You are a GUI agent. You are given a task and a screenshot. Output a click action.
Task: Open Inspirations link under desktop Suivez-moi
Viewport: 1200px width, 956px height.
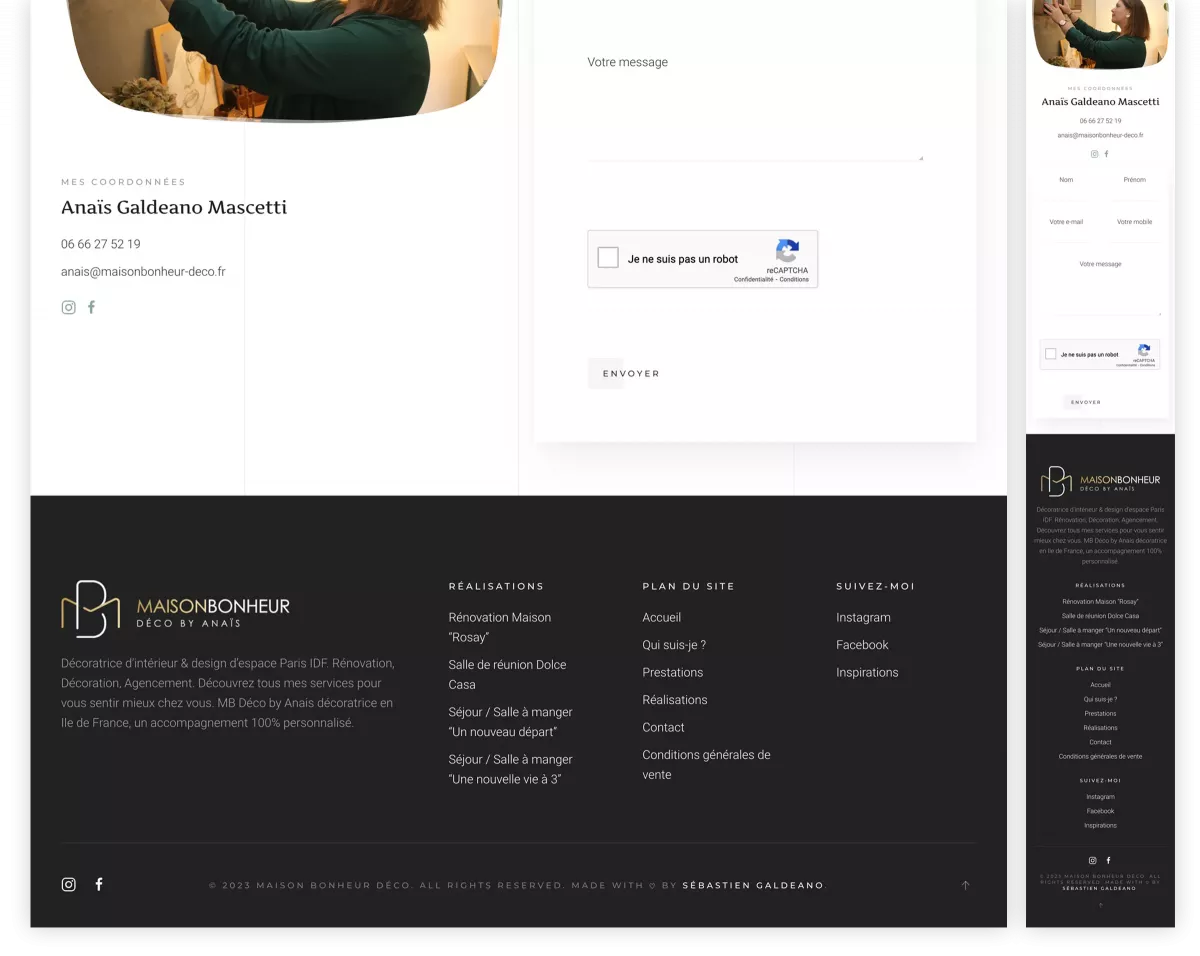click(867, 672)
